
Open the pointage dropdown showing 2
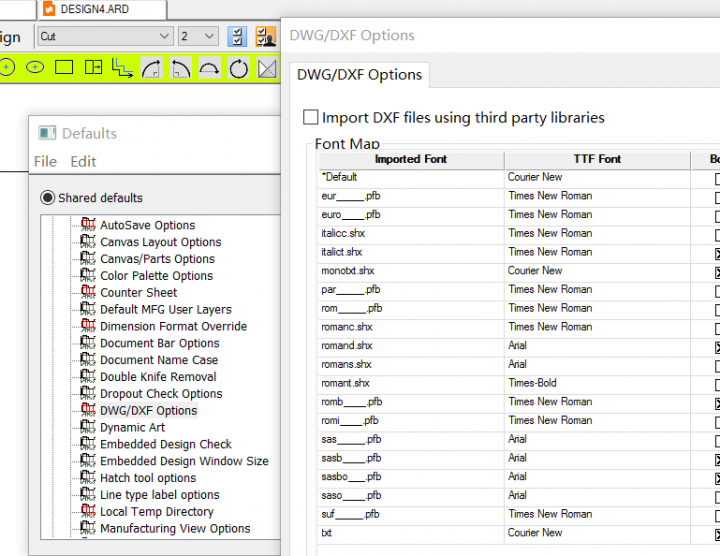[x=198, y=37]
